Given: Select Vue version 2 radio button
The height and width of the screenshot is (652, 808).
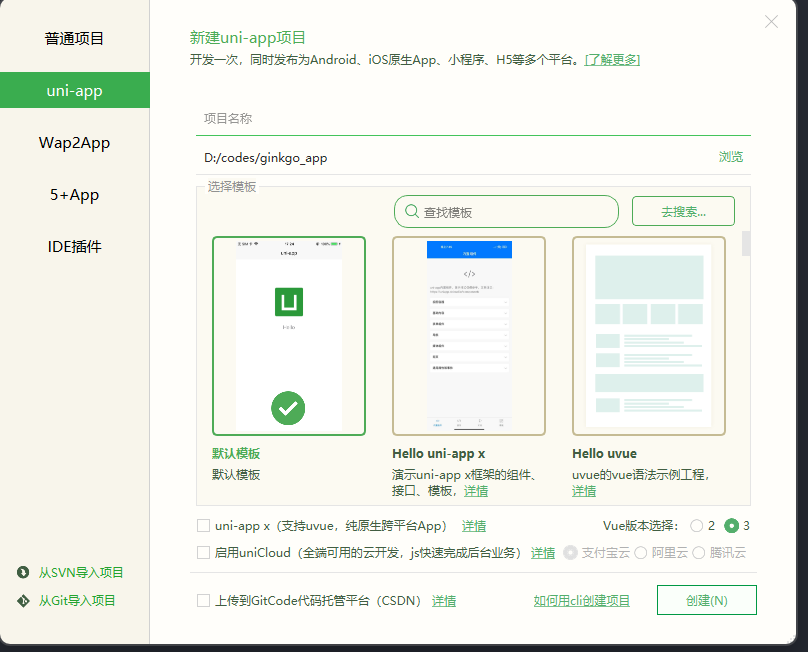Looking at the screenshot, I should pyautogui.click(x=697, y=526).
